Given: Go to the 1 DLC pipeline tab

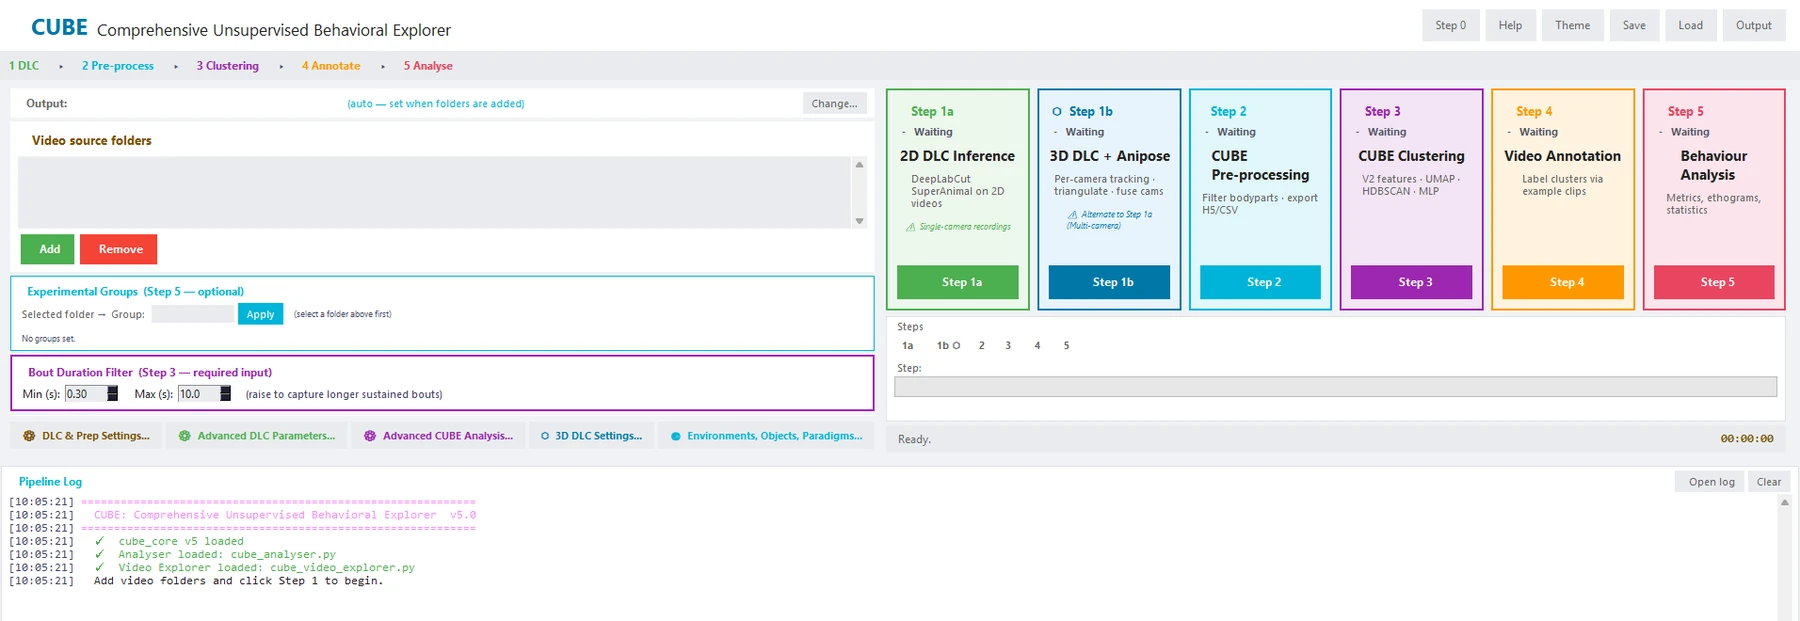Looking at the screenshot, I should tap(24, 66).
